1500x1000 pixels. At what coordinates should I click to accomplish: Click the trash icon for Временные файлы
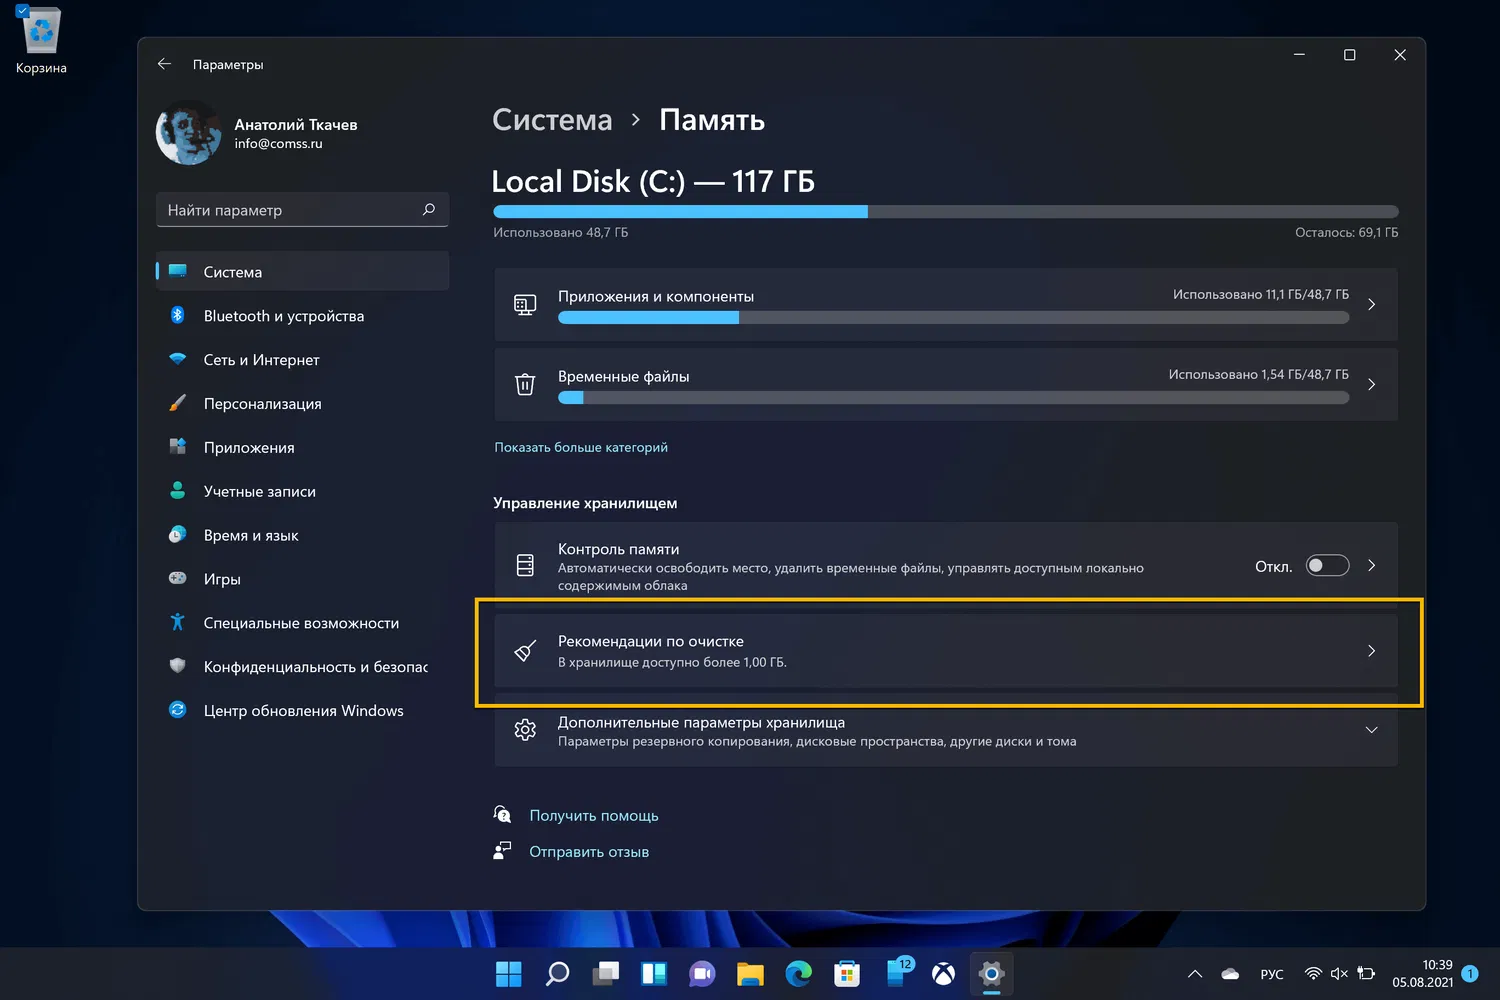(525, 384)
